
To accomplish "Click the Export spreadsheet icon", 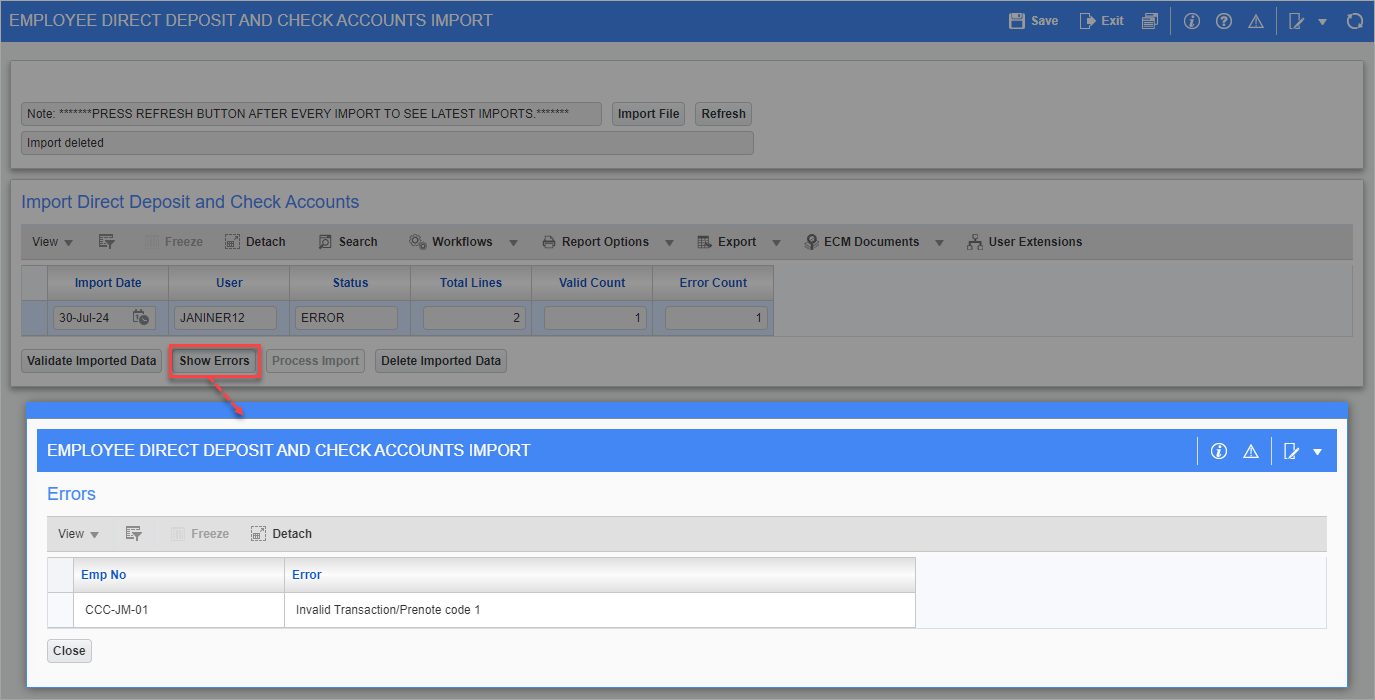I will (701, 241).
